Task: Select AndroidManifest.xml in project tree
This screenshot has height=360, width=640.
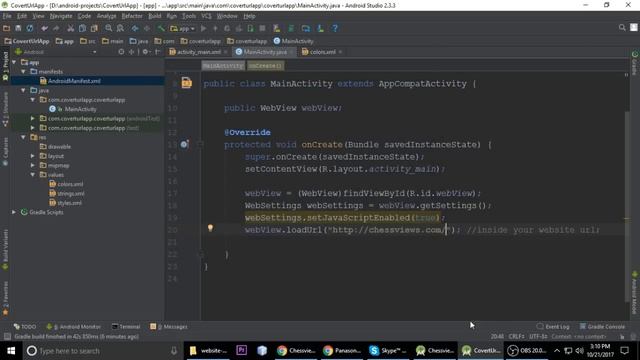Action: 74,81
